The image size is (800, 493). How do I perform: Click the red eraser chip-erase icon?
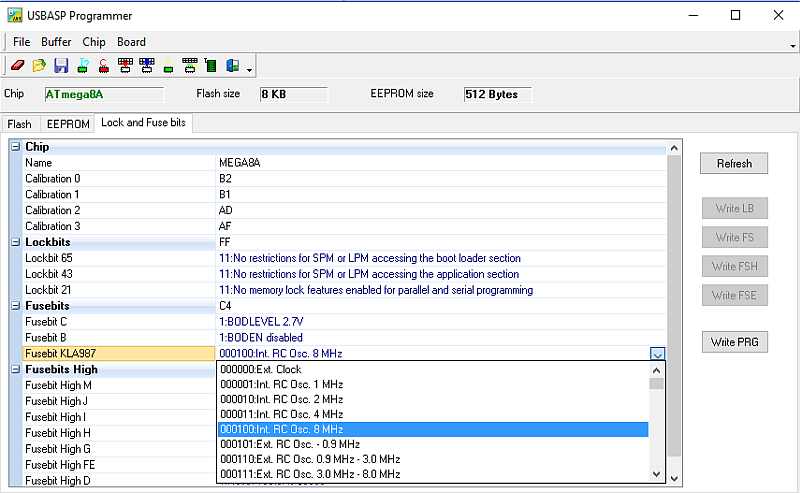pos(17,65)
